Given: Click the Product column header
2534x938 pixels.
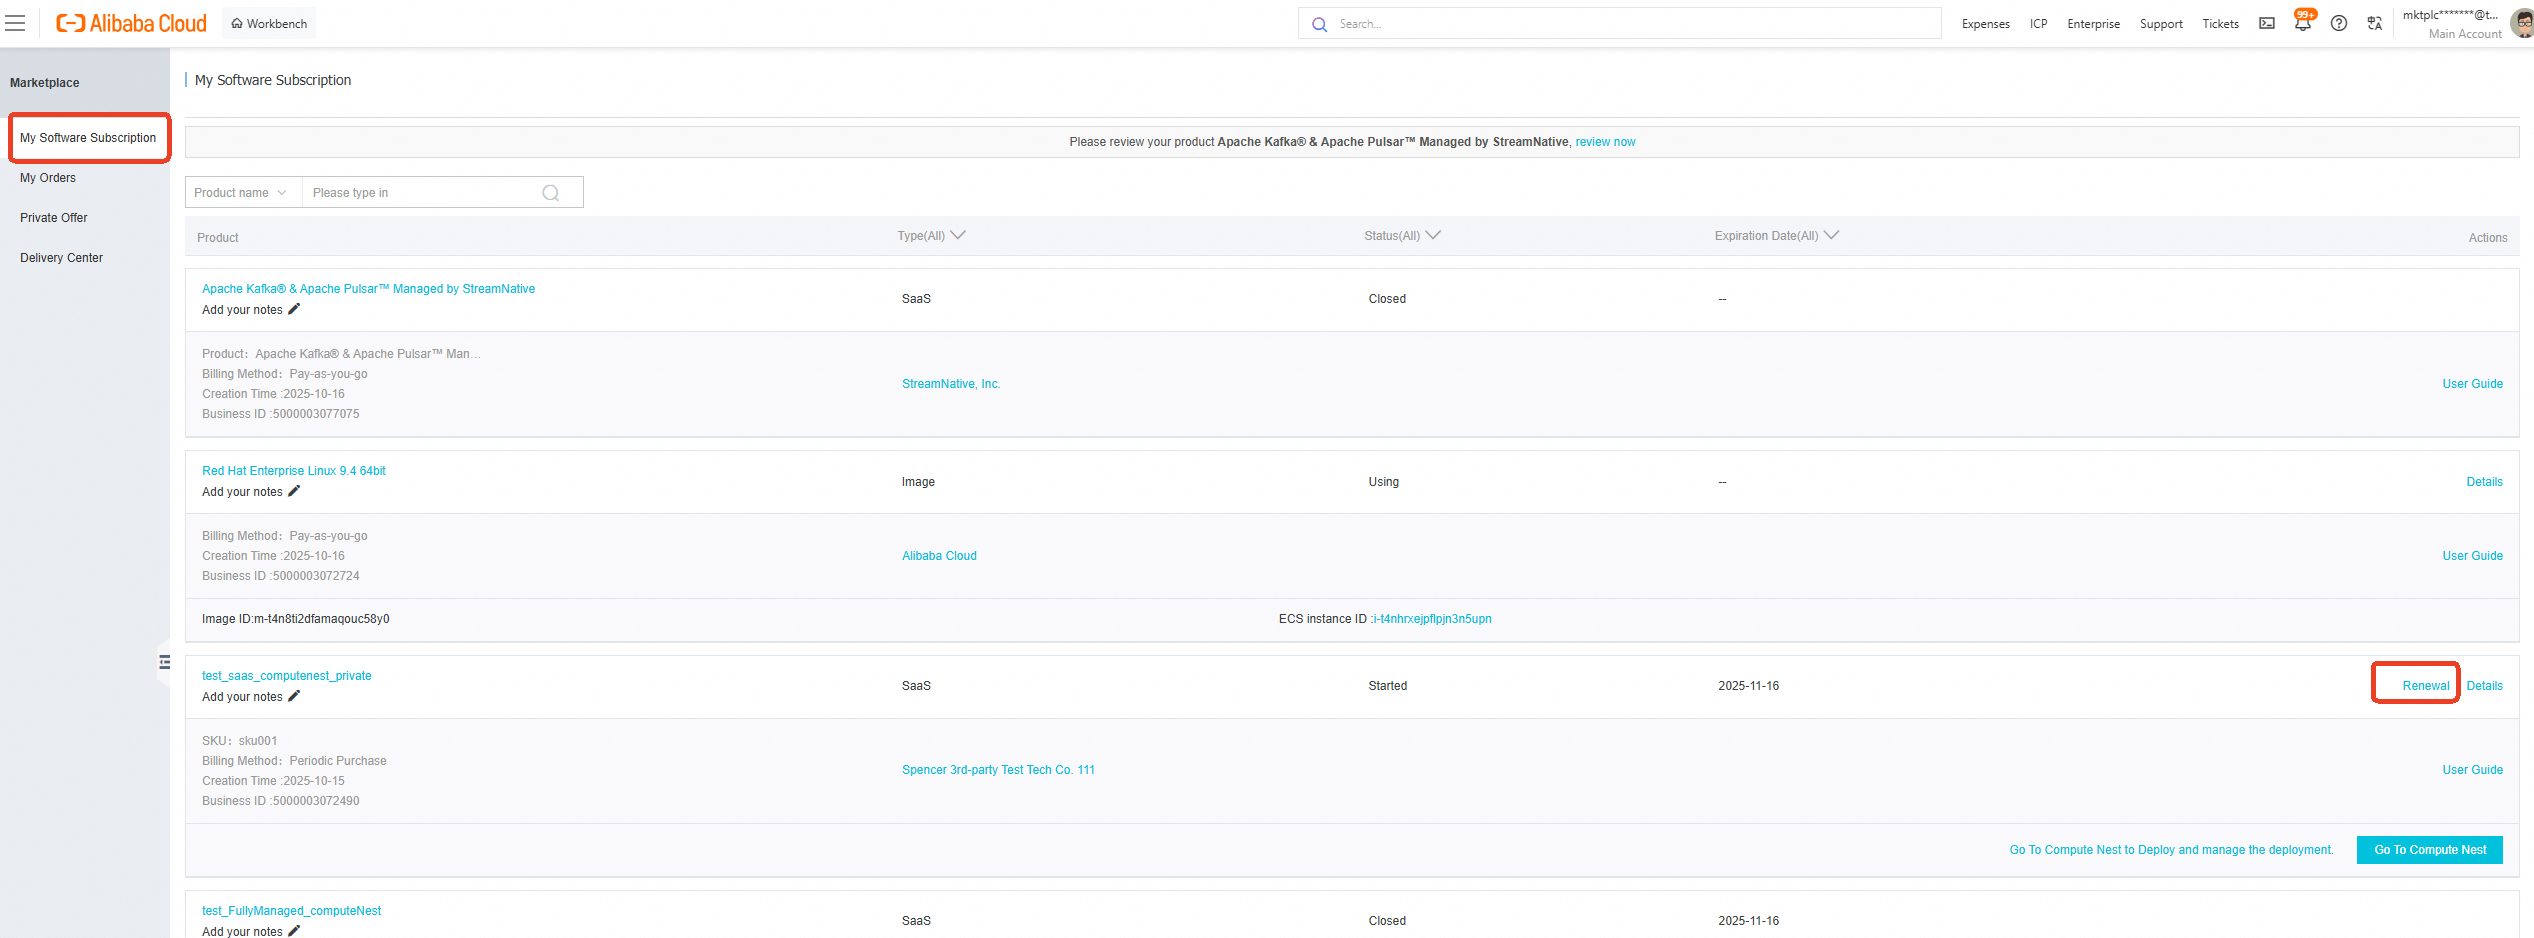Looking at the screenshot, I should point(218,238).
